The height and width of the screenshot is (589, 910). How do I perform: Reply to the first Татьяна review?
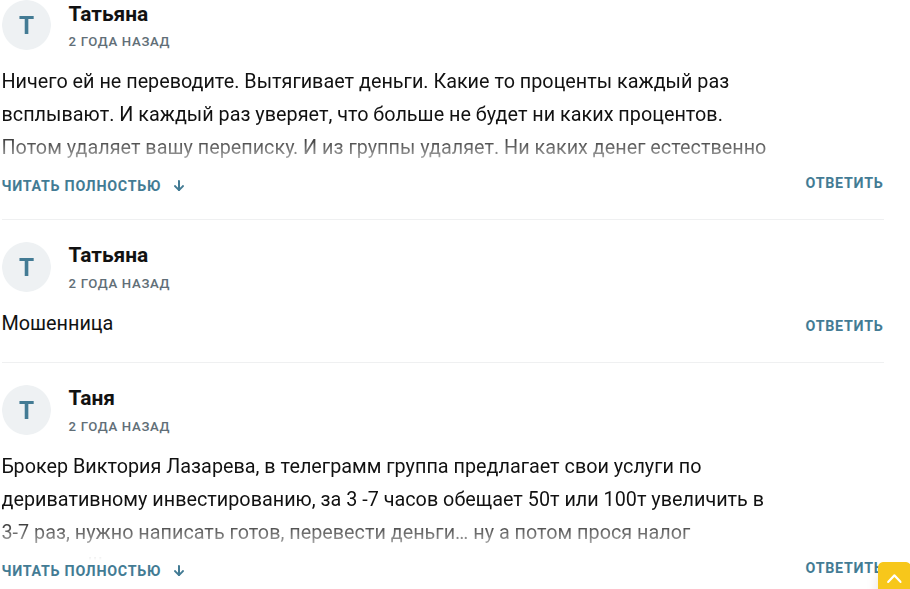click(843, 183)
